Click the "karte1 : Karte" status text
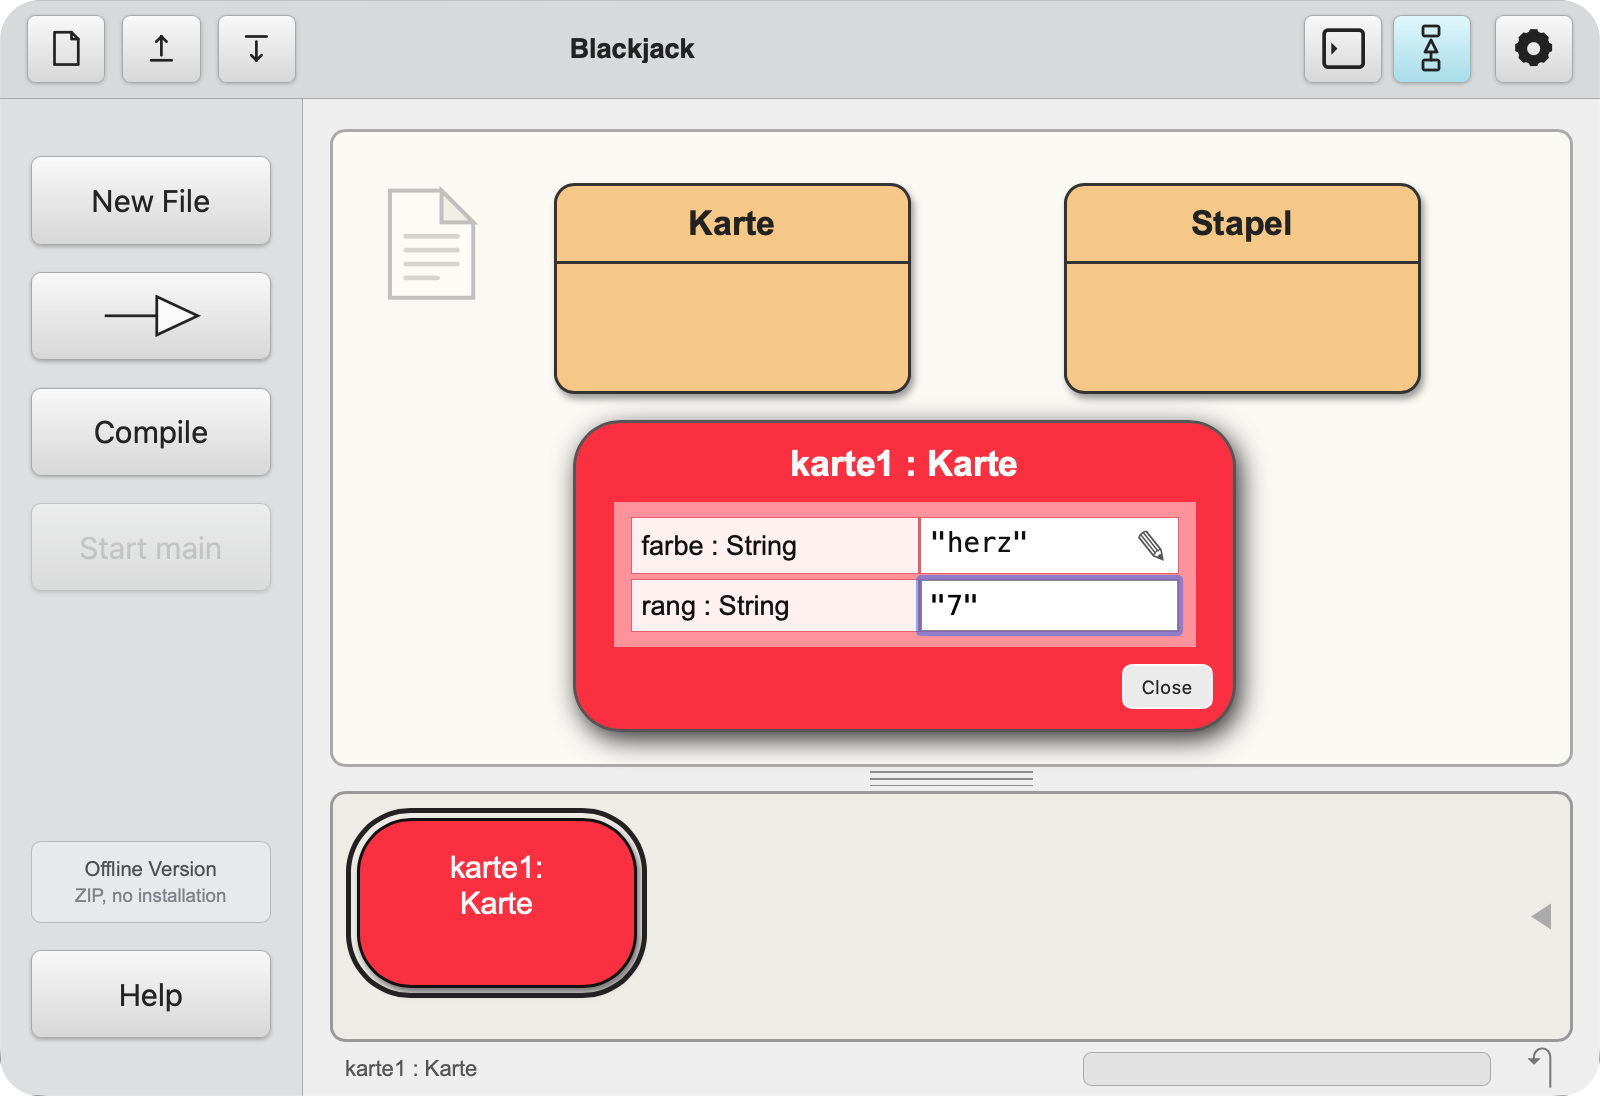 [x=411, y=1068]
